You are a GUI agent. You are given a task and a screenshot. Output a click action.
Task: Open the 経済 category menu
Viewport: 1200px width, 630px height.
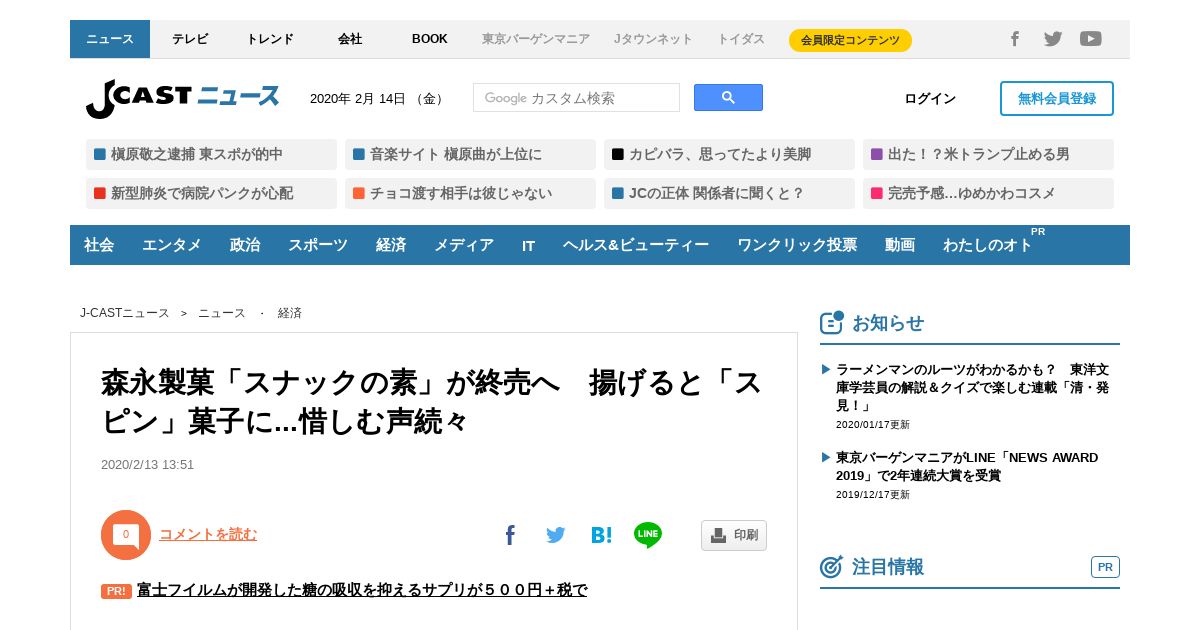click(x=391, y=245)
